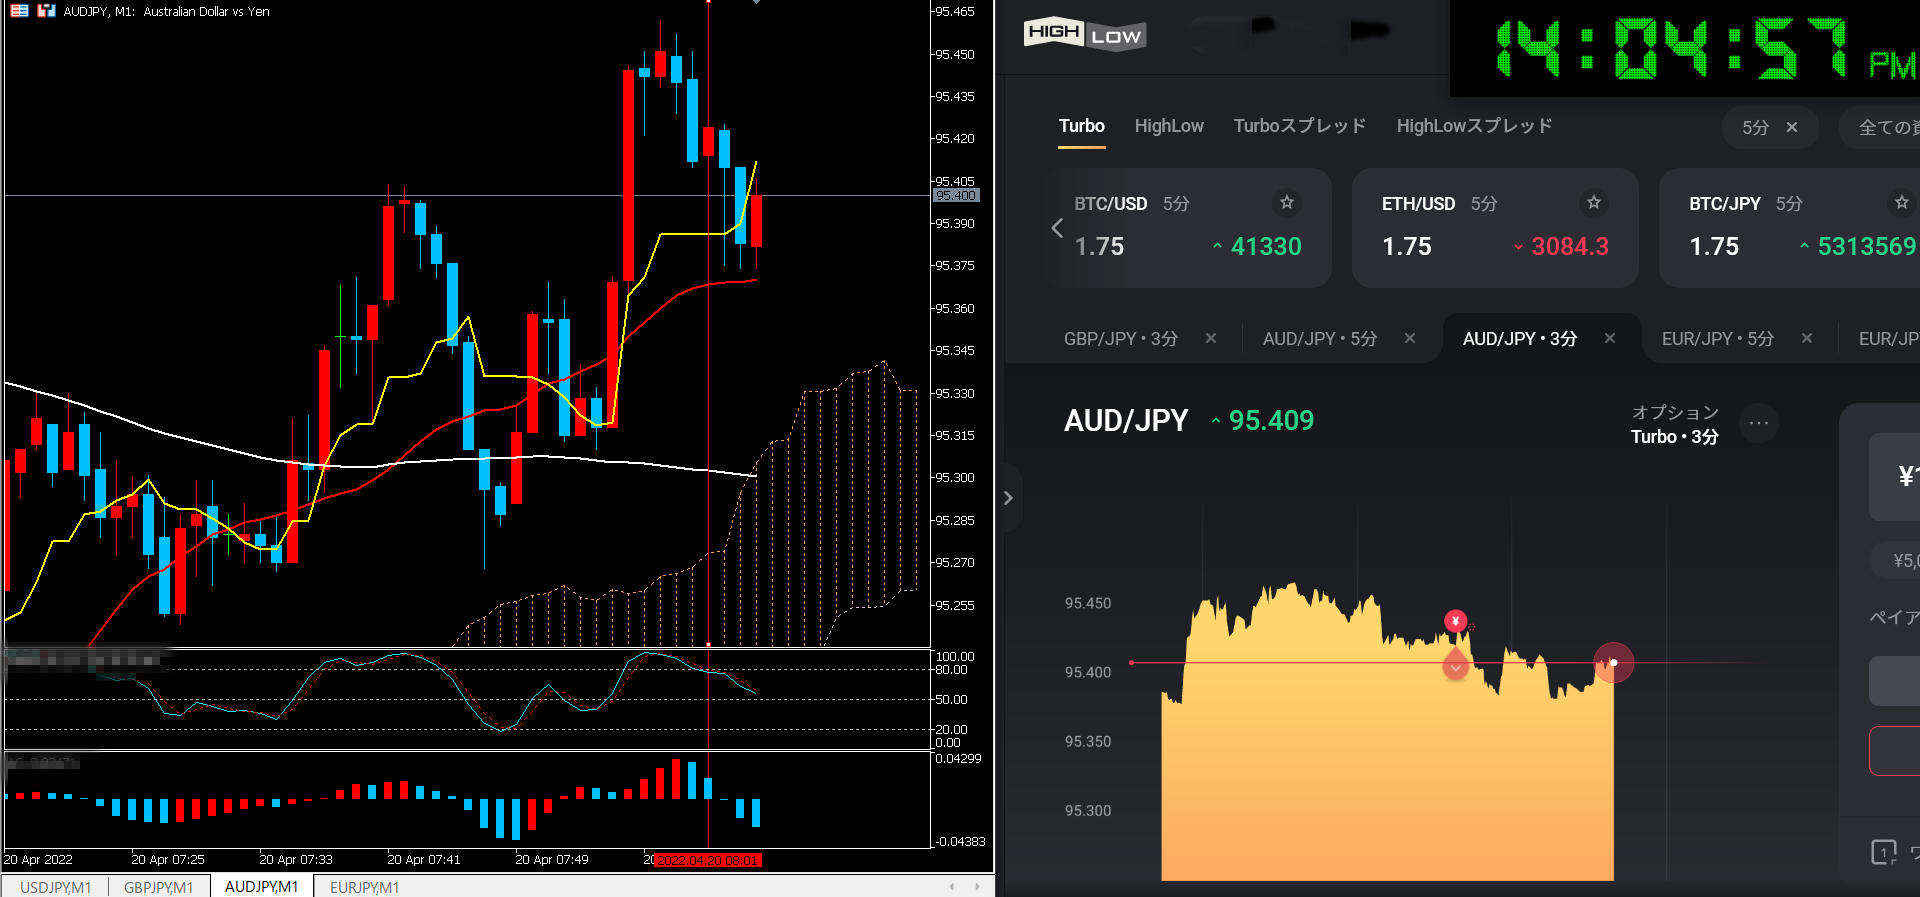Click the red yen trade marker on chart

1455,621
